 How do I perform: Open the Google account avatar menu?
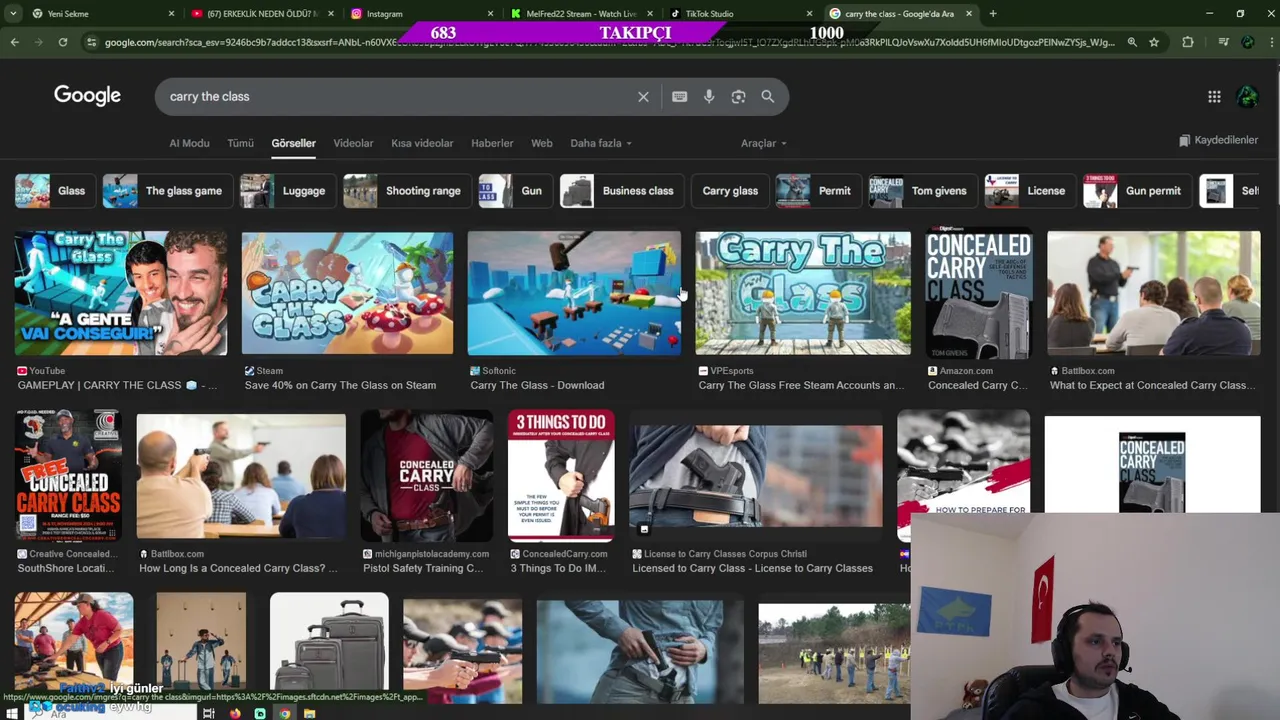coord(1247,97)
